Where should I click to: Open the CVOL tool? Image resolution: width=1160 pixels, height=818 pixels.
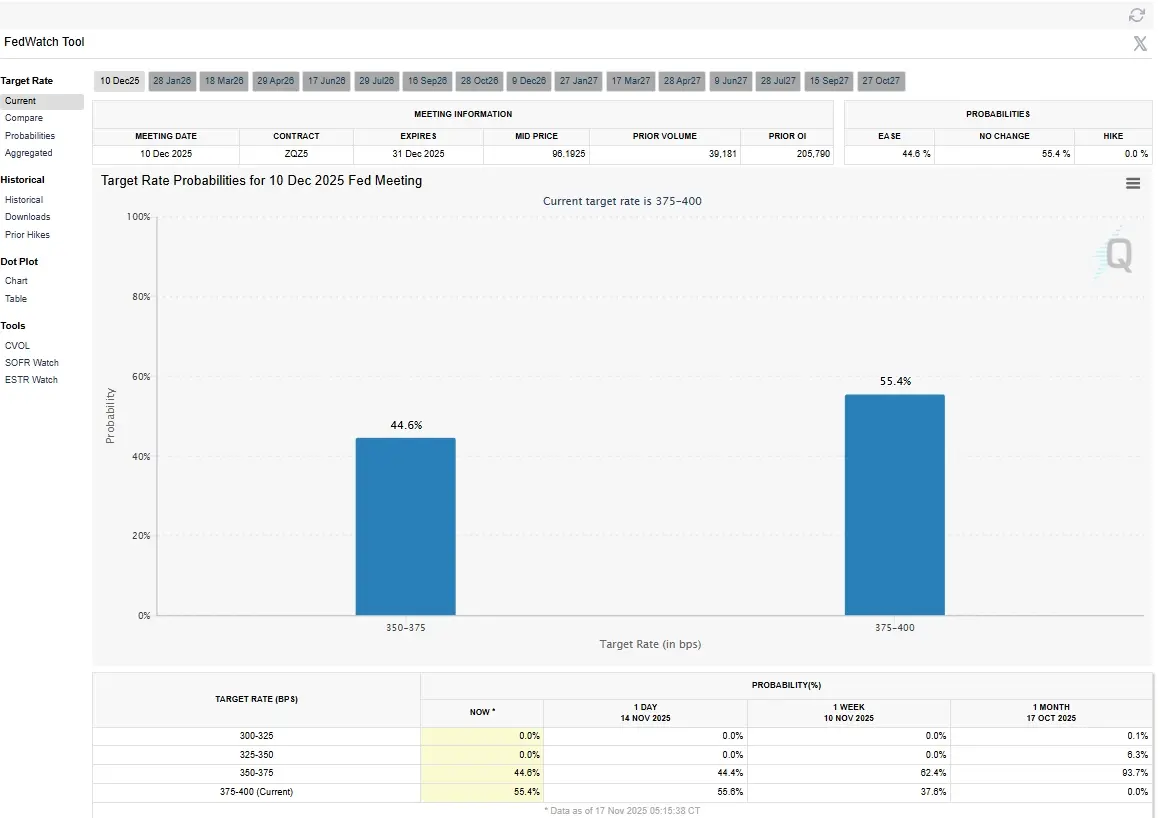[x=18, y=346]
